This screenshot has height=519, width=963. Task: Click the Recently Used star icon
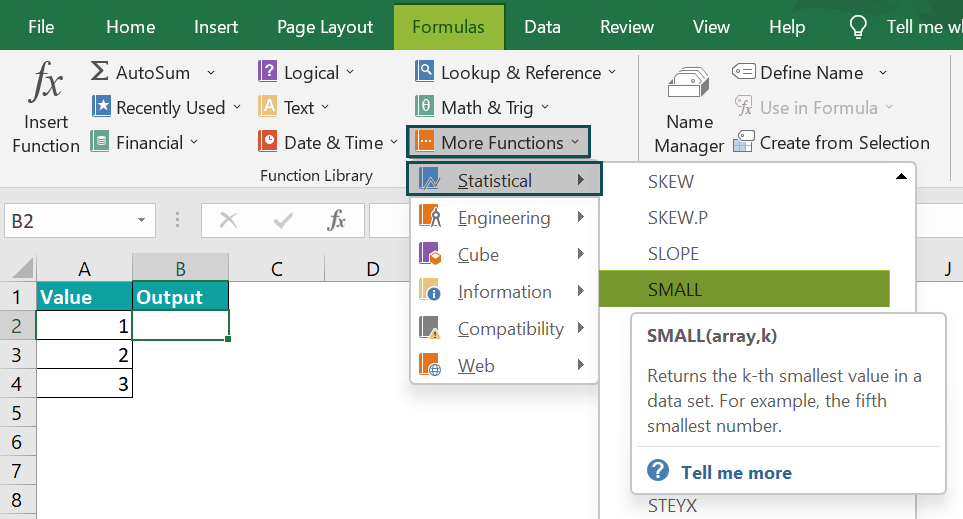(x=101, y=106)
